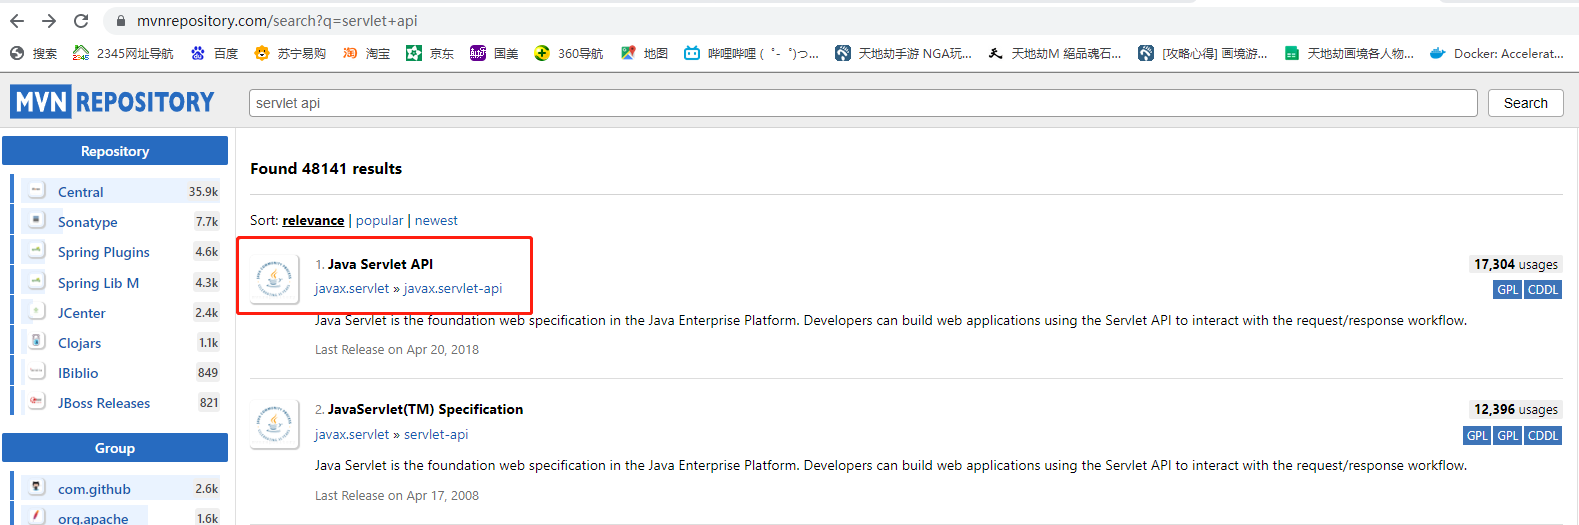Click the Clojars repository icon

point(37,341)
